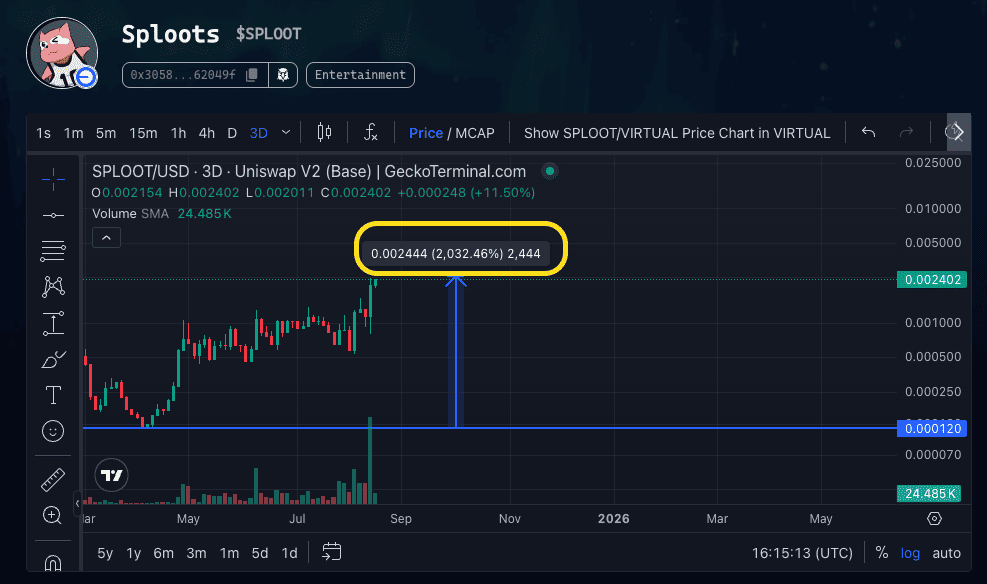Select the text annotation tool
The height and width of the screenshot is (584, 987).
(53, 395)
